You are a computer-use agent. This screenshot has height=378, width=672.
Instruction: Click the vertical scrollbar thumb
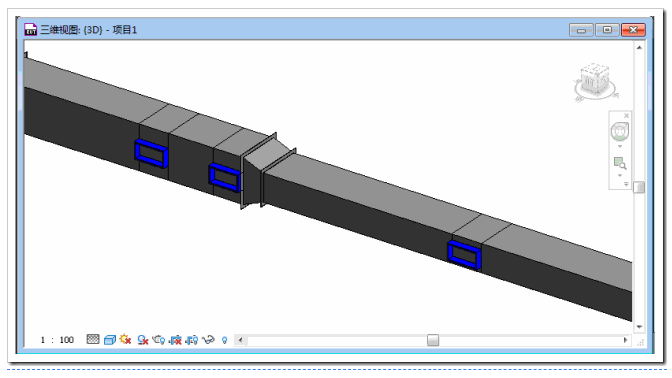pyautogui.click(x=639, y=187)
